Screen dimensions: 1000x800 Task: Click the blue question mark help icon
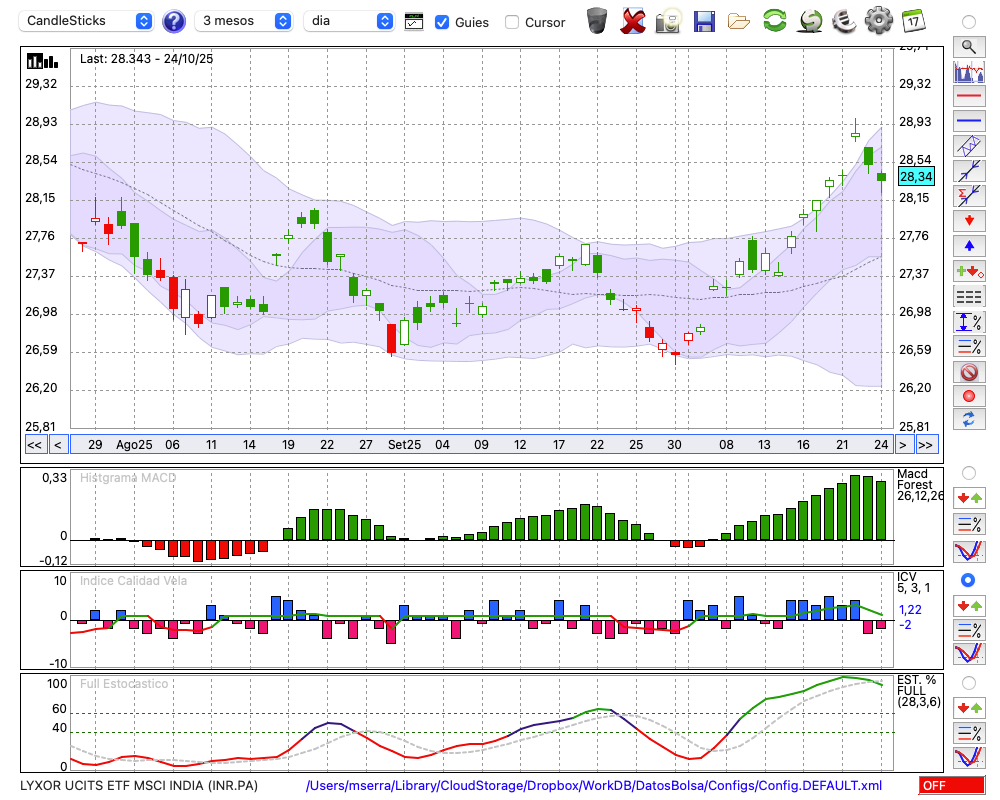click(x=174, y=21)
